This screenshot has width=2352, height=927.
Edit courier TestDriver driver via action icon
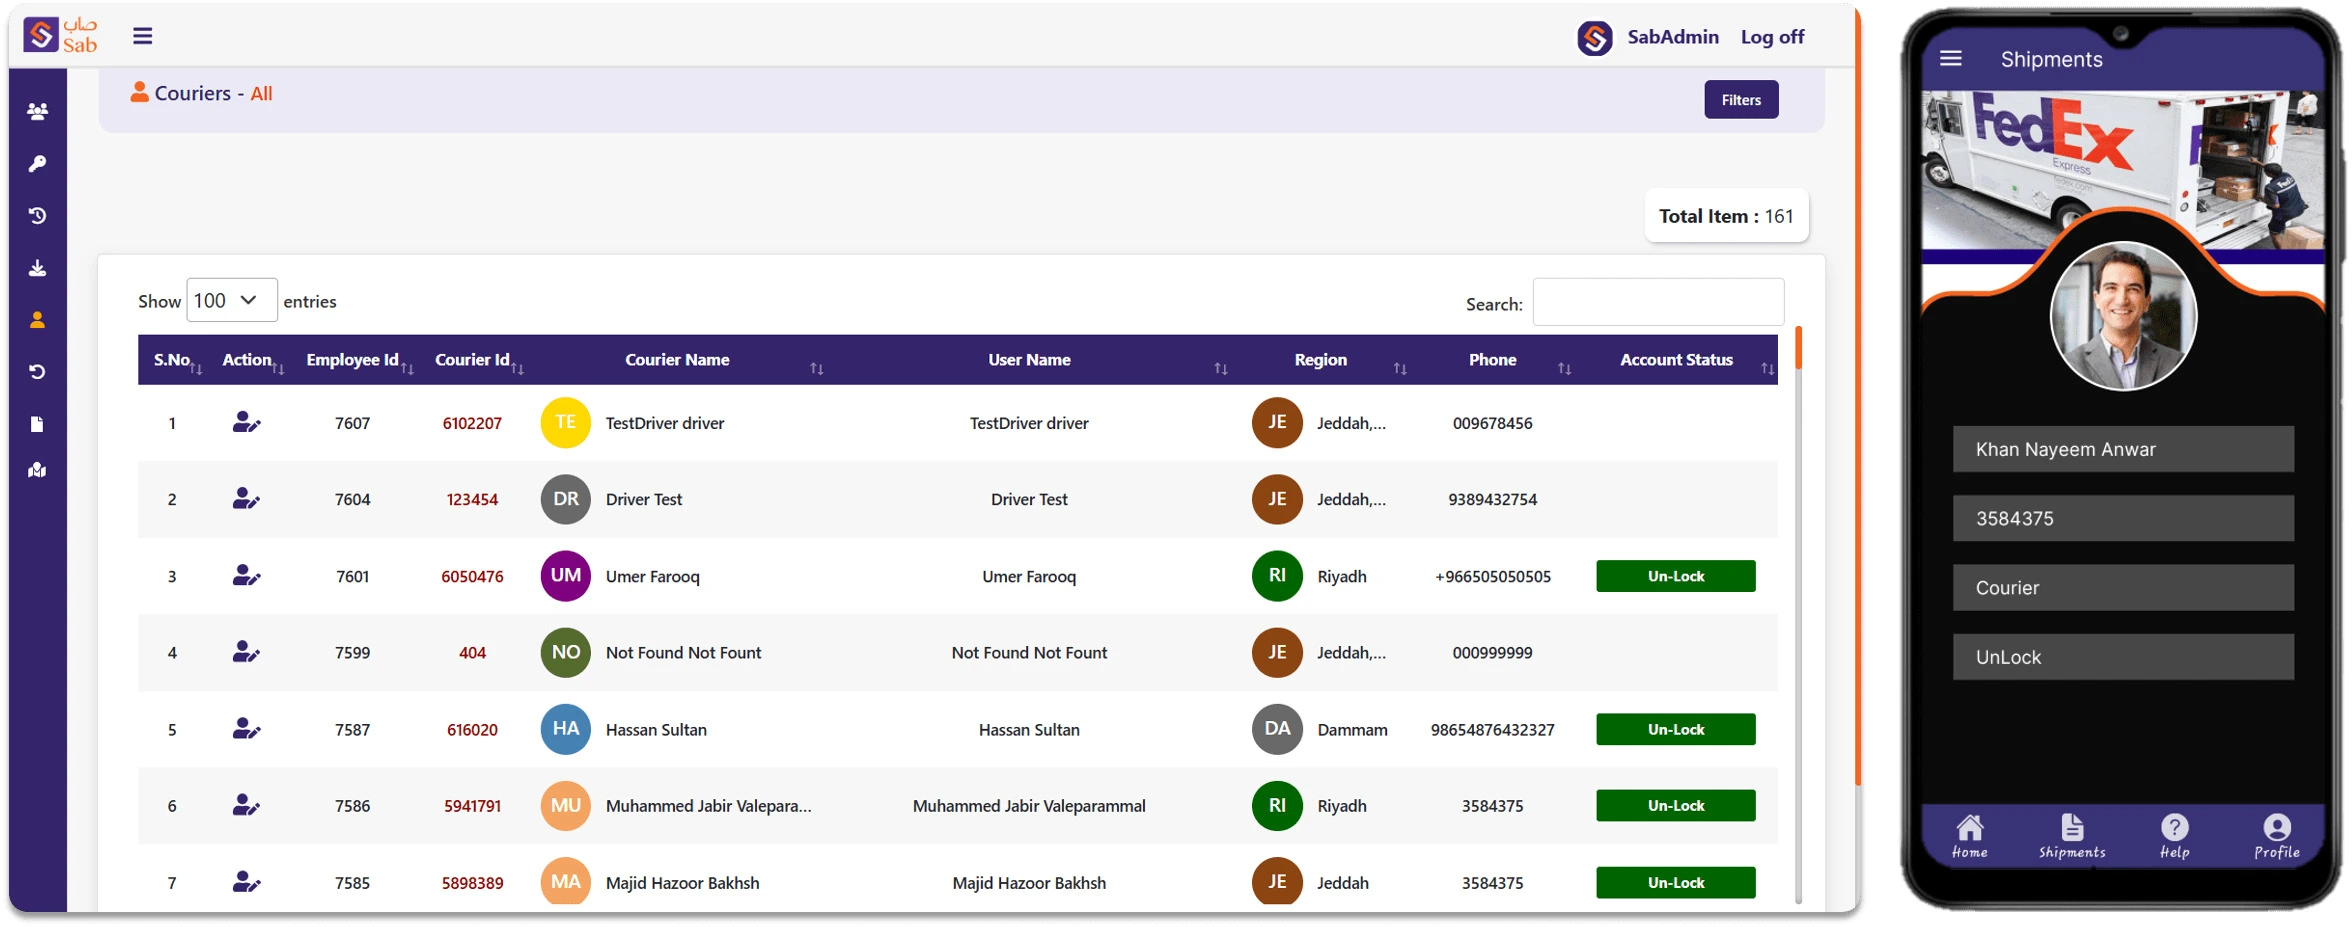click(x=246, y=422)
